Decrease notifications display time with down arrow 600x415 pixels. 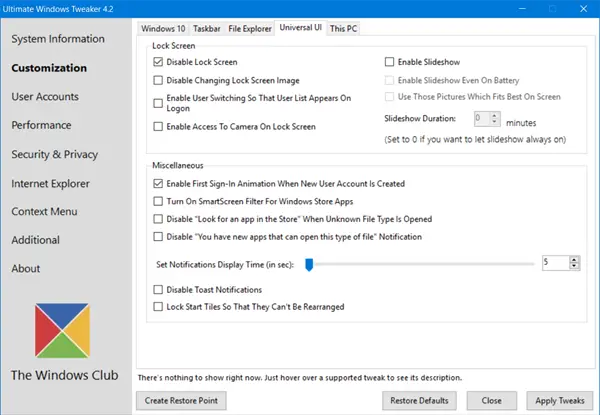[x=574, y=266]
